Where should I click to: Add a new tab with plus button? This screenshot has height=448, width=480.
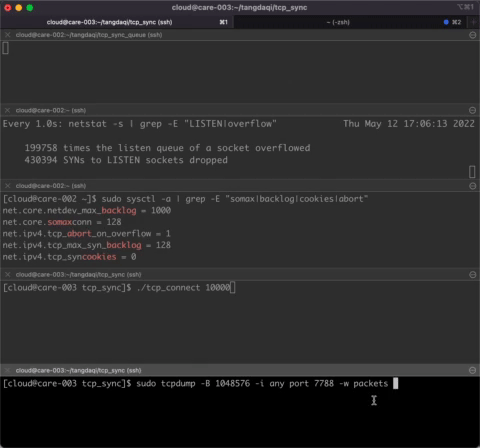pyautogui.click(x=474, y=22)
